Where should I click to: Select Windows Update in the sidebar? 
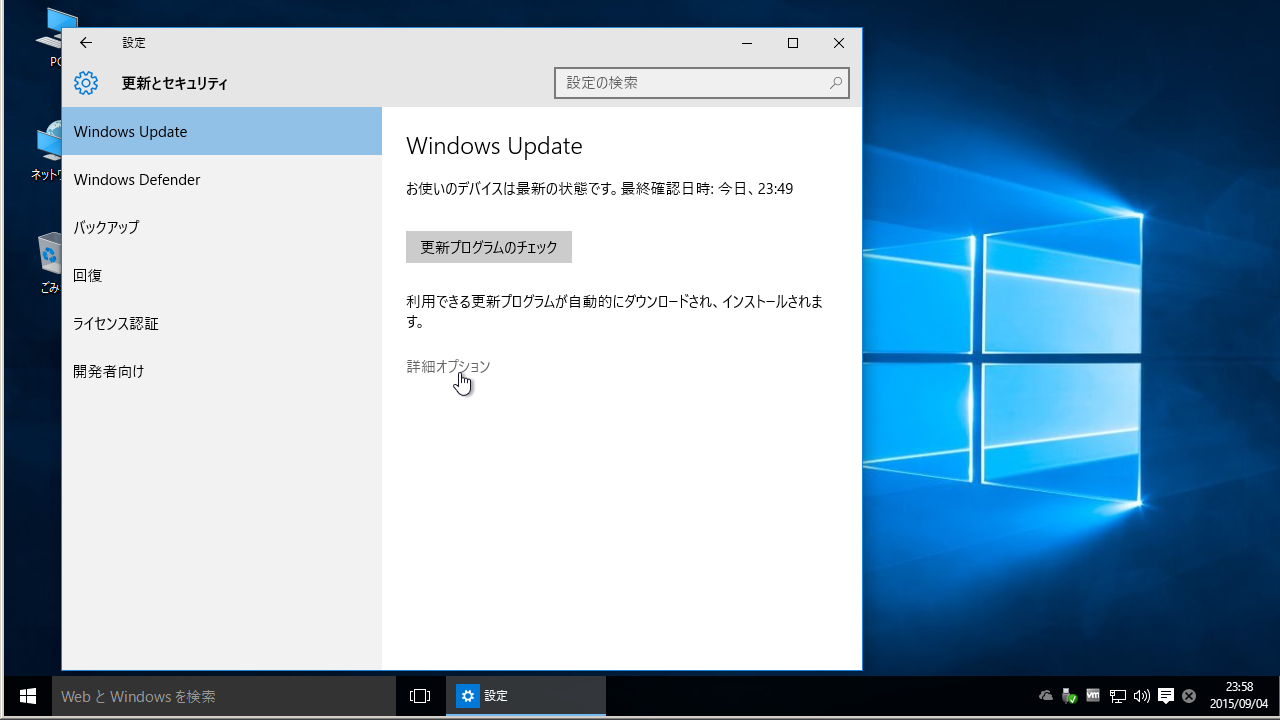pos(222,131)
